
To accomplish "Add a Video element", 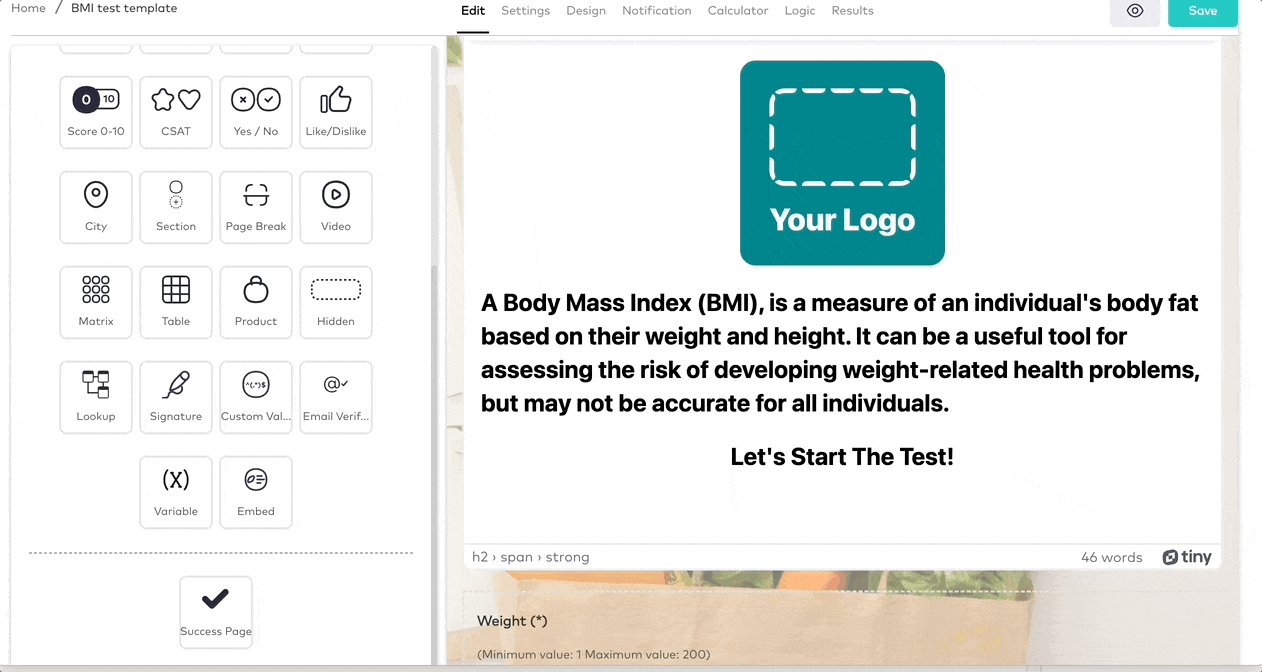I will [x=336, y=207].
